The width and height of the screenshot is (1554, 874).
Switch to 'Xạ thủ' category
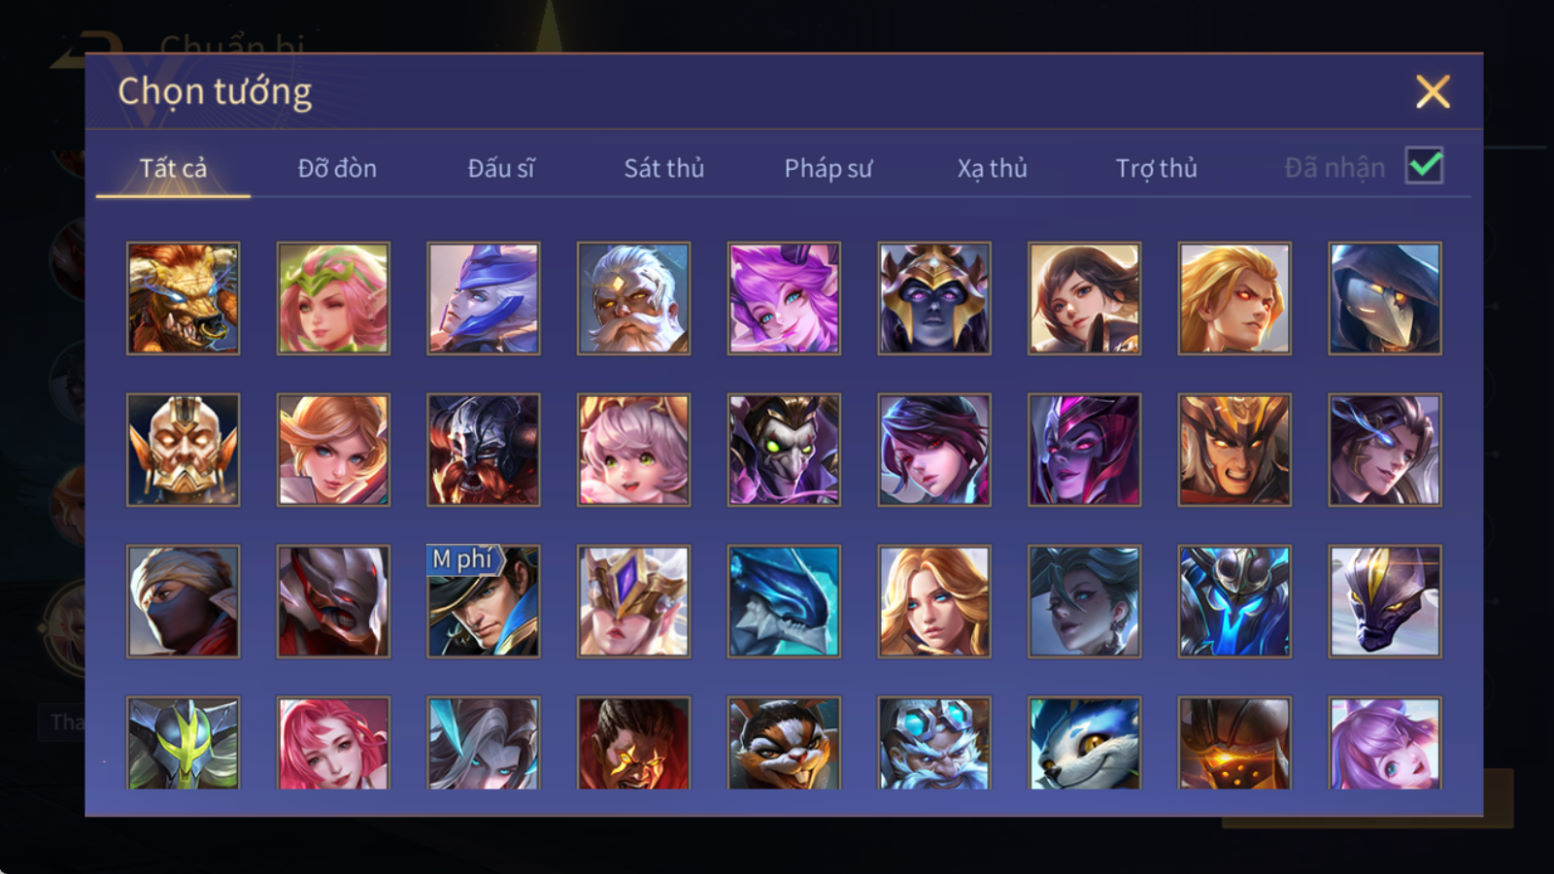(x=992, y=168)
